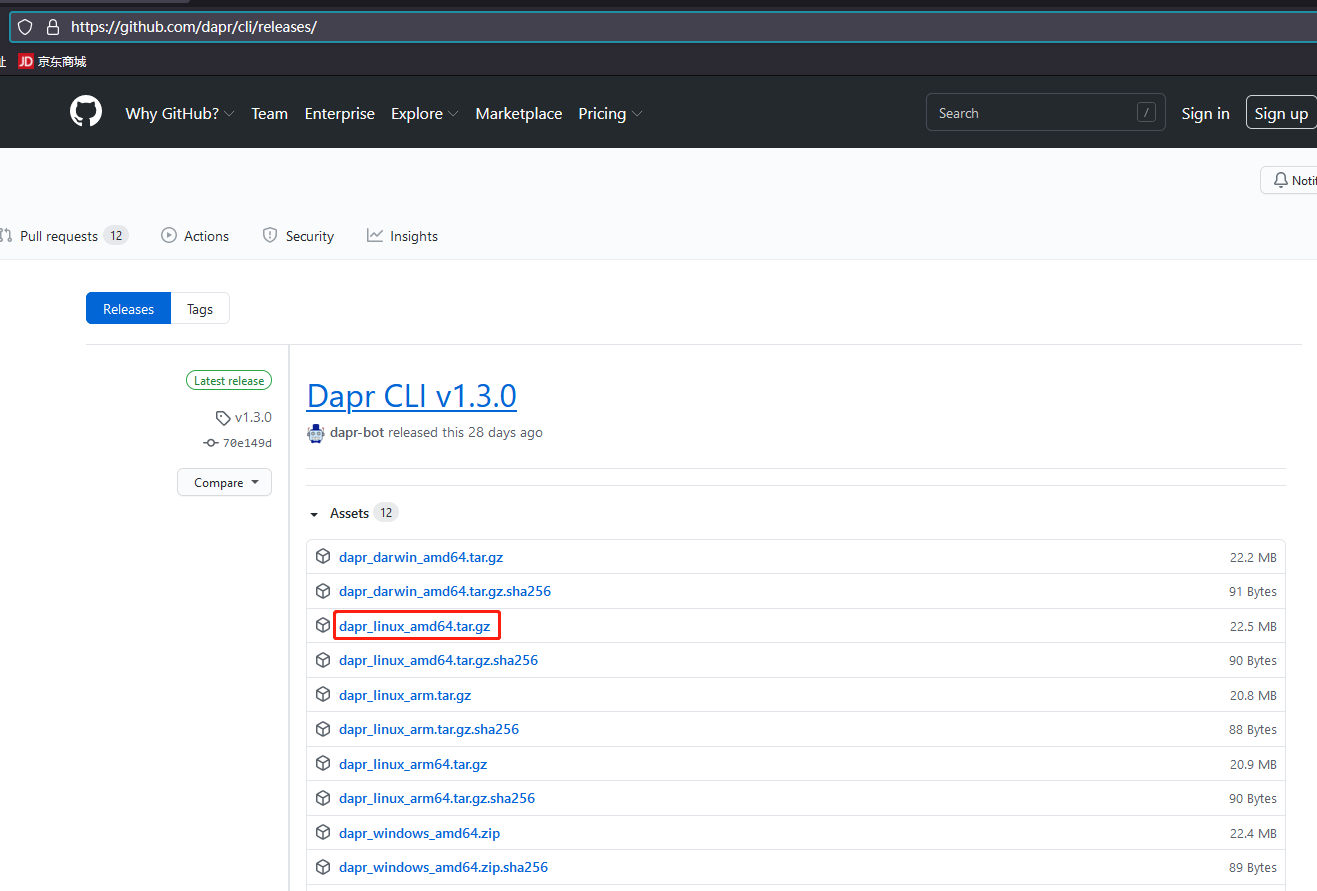Click the Latest release badge

tap(229, 381)
